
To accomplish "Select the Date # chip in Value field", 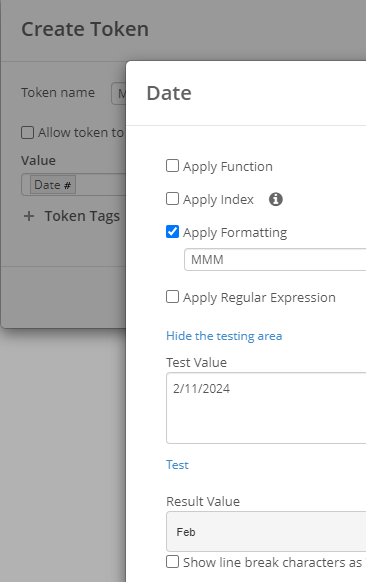I will pyautogui.click(x=53, y=185).
